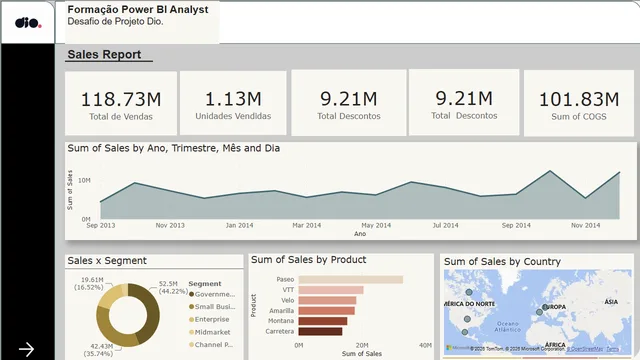Click the Jul 2014 axis label
Screen dimensions: 640x360
click(445, 225)
